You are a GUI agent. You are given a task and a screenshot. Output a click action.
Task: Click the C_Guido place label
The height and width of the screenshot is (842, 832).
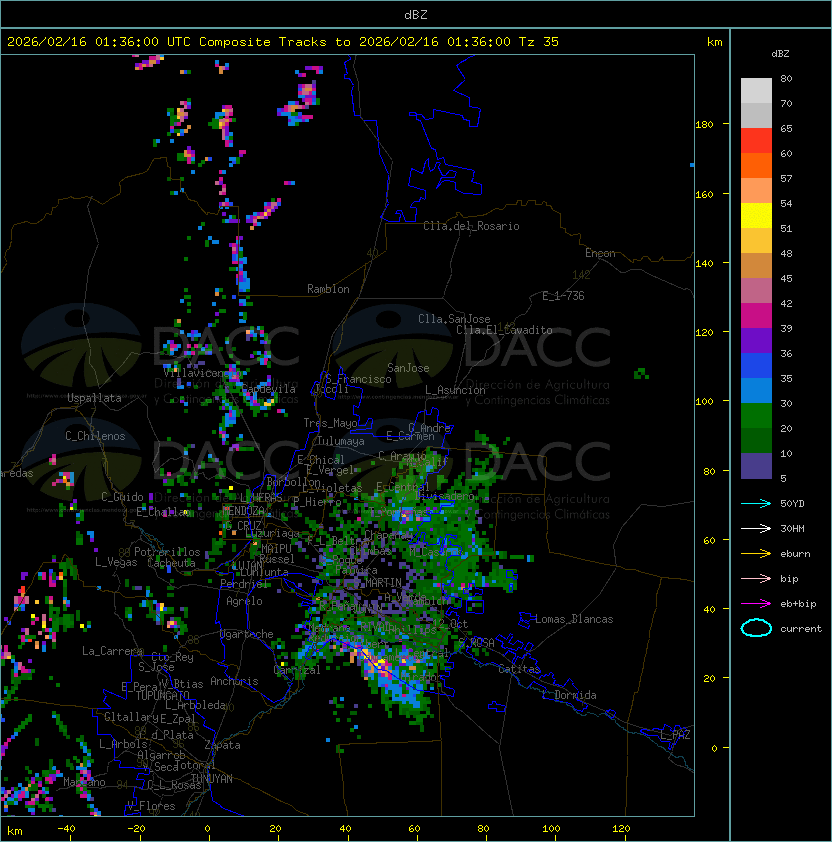pos(122,497)
